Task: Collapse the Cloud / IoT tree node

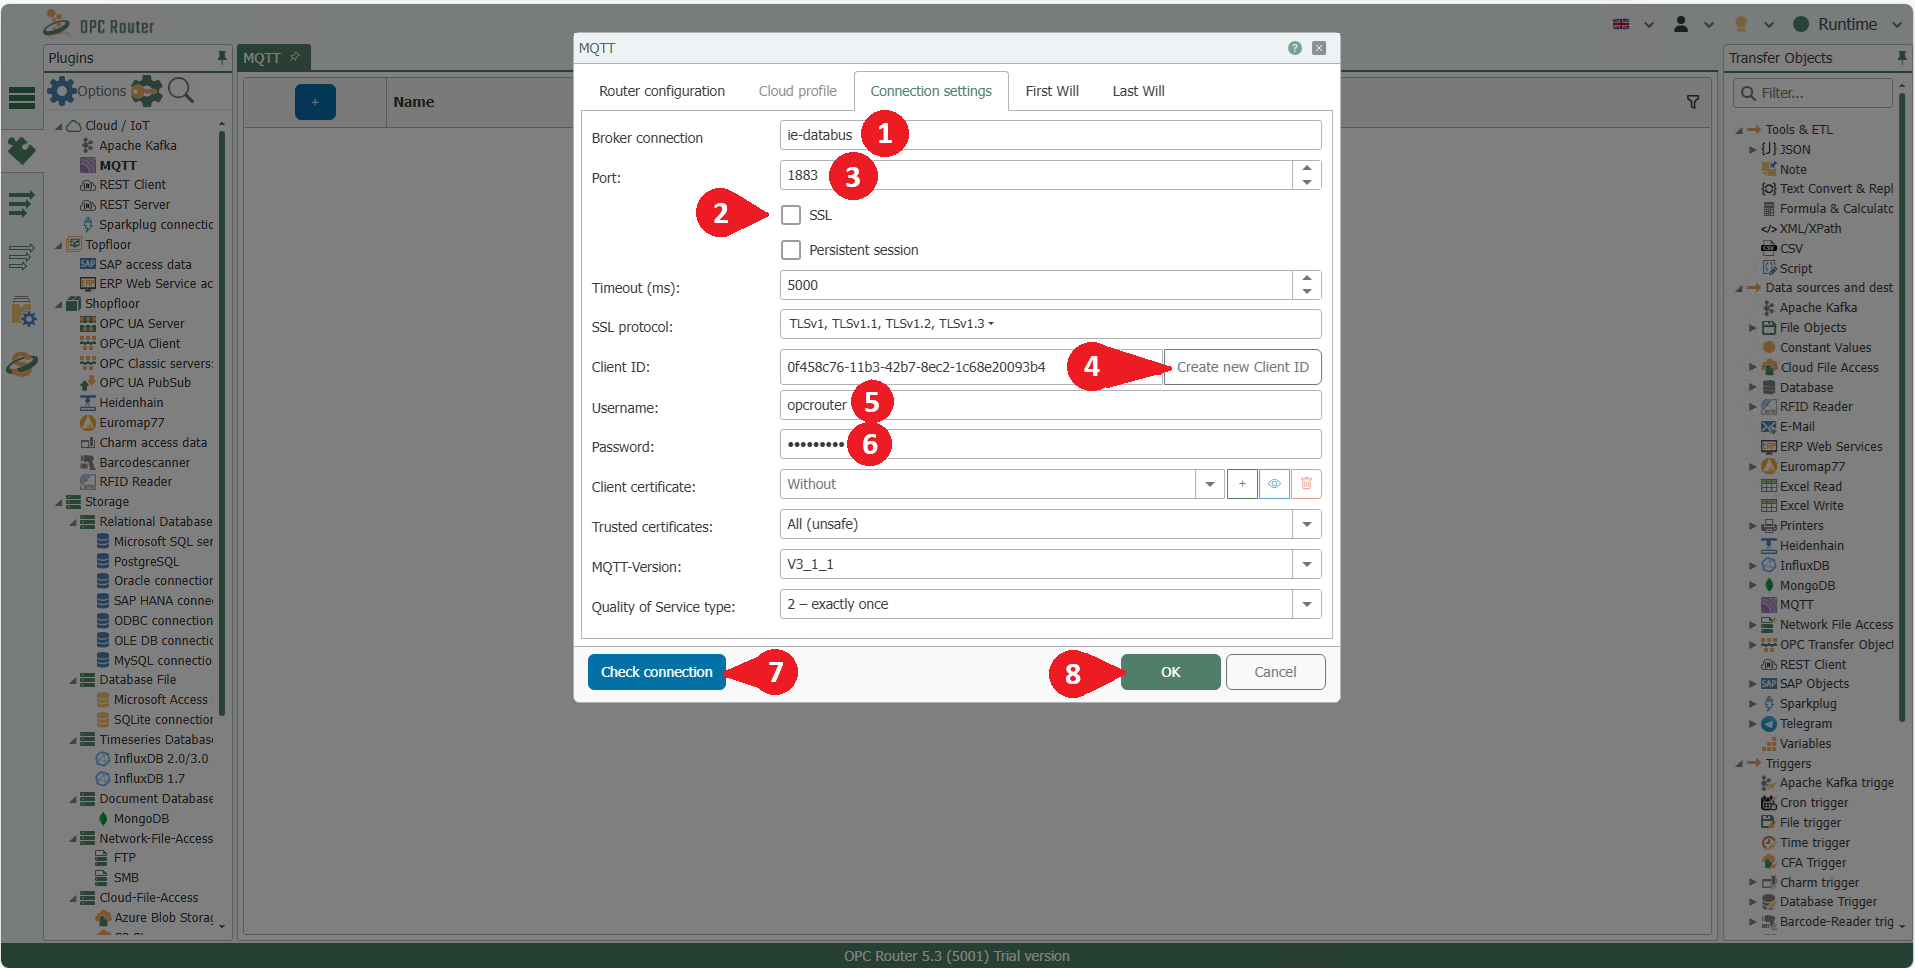Action: pos(58,126)
